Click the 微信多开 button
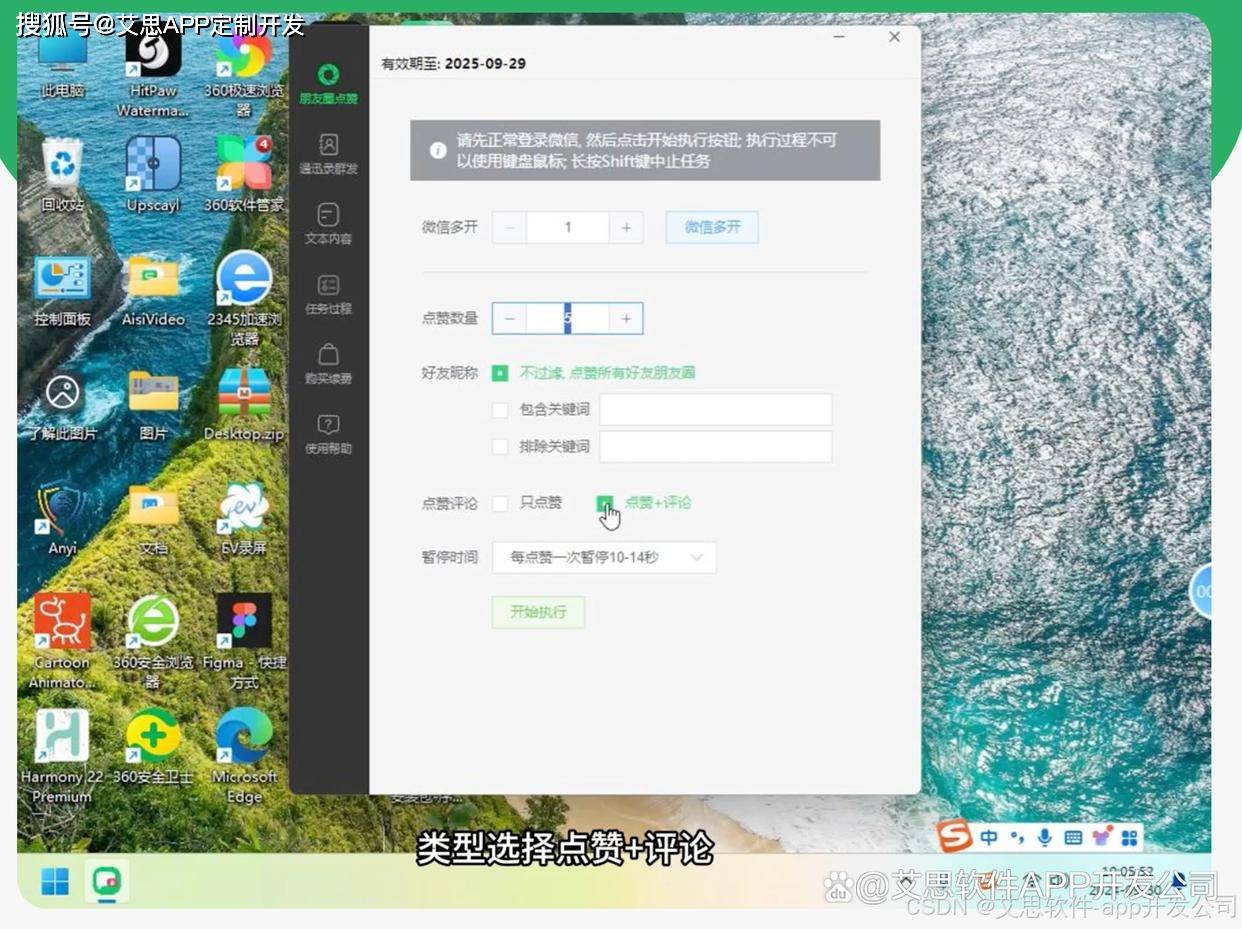1242x929 pixels. (x=712, y=228)
